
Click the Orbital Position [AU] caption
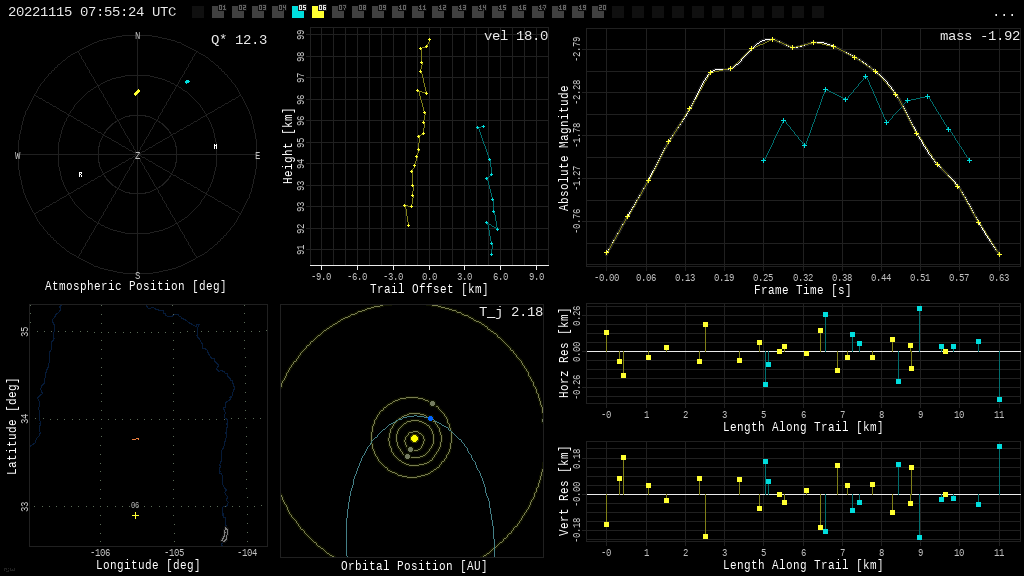(414, 566)
